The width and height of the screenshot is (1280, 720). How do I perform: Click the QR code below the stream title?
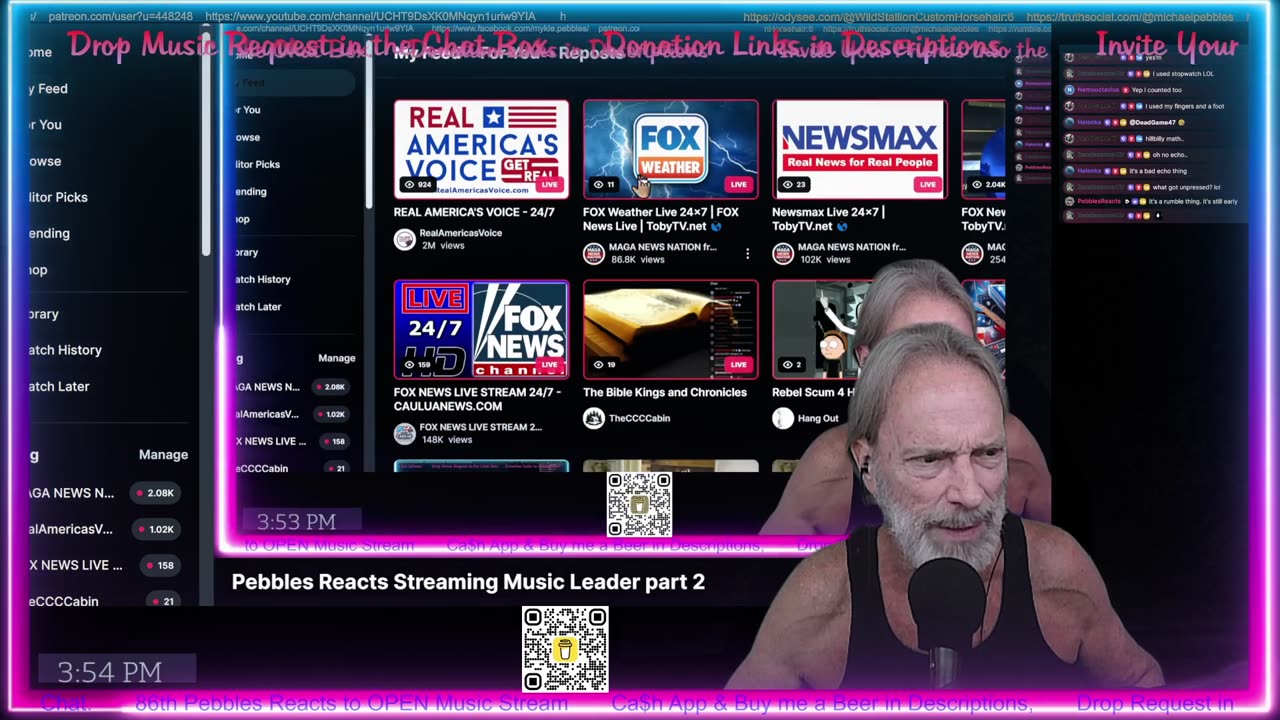pos(565,649)
